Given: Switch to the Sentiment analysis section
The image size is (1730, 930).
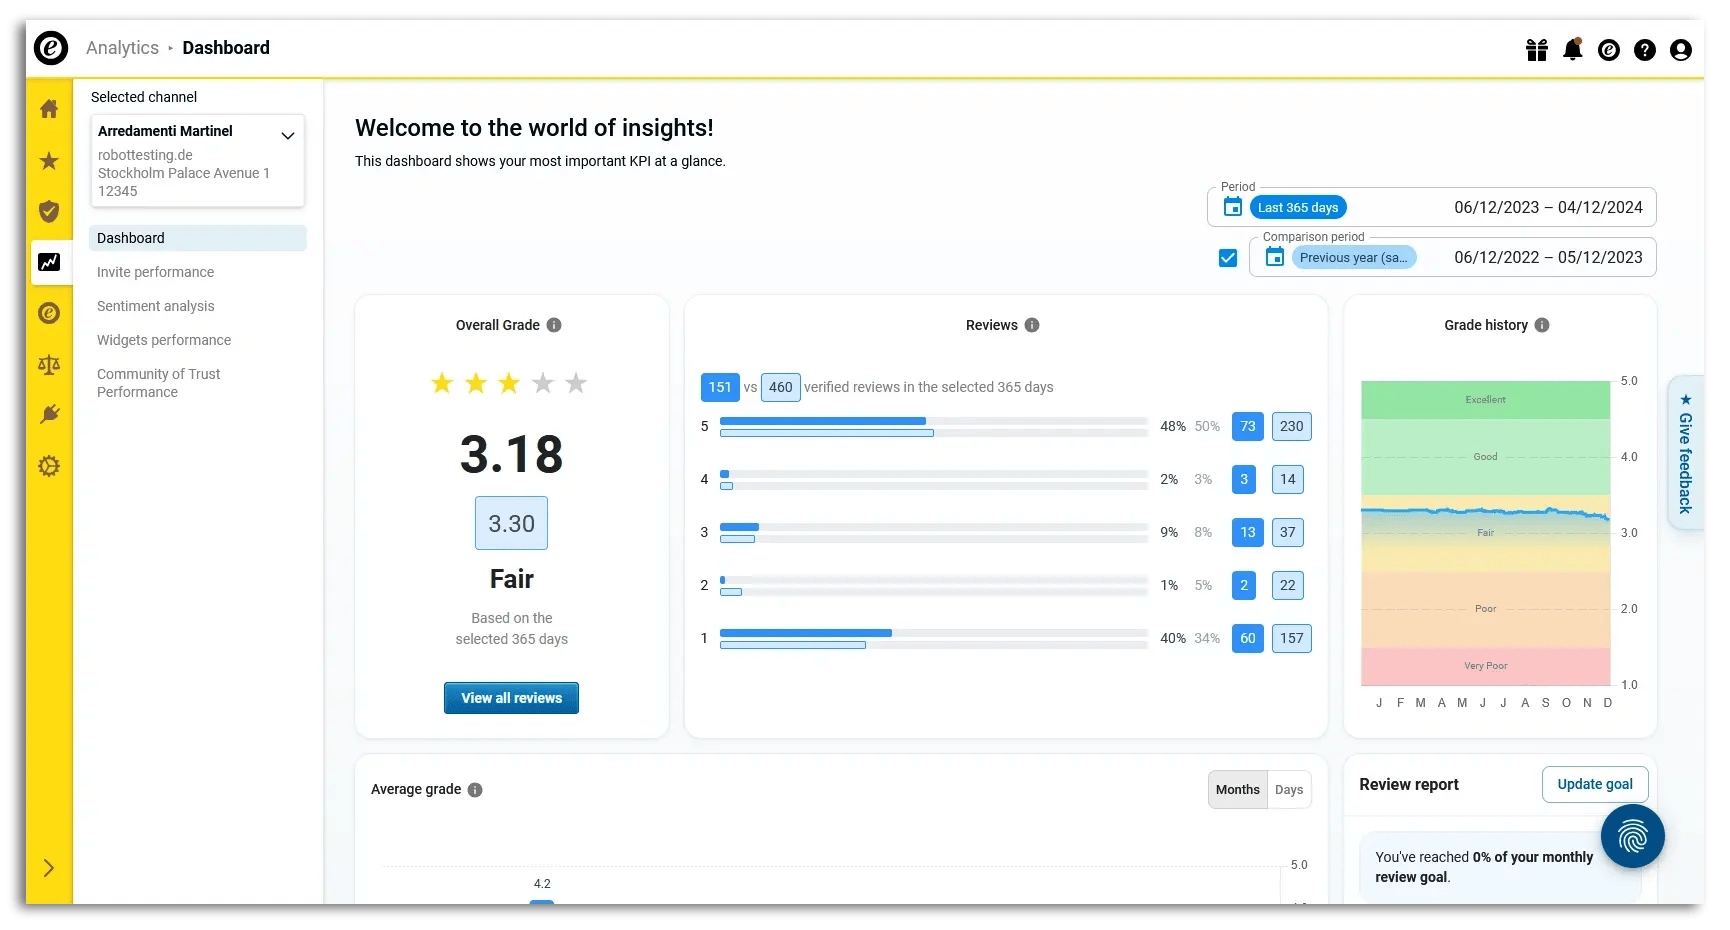Looking at the screenshot, I should click(156, 306).
